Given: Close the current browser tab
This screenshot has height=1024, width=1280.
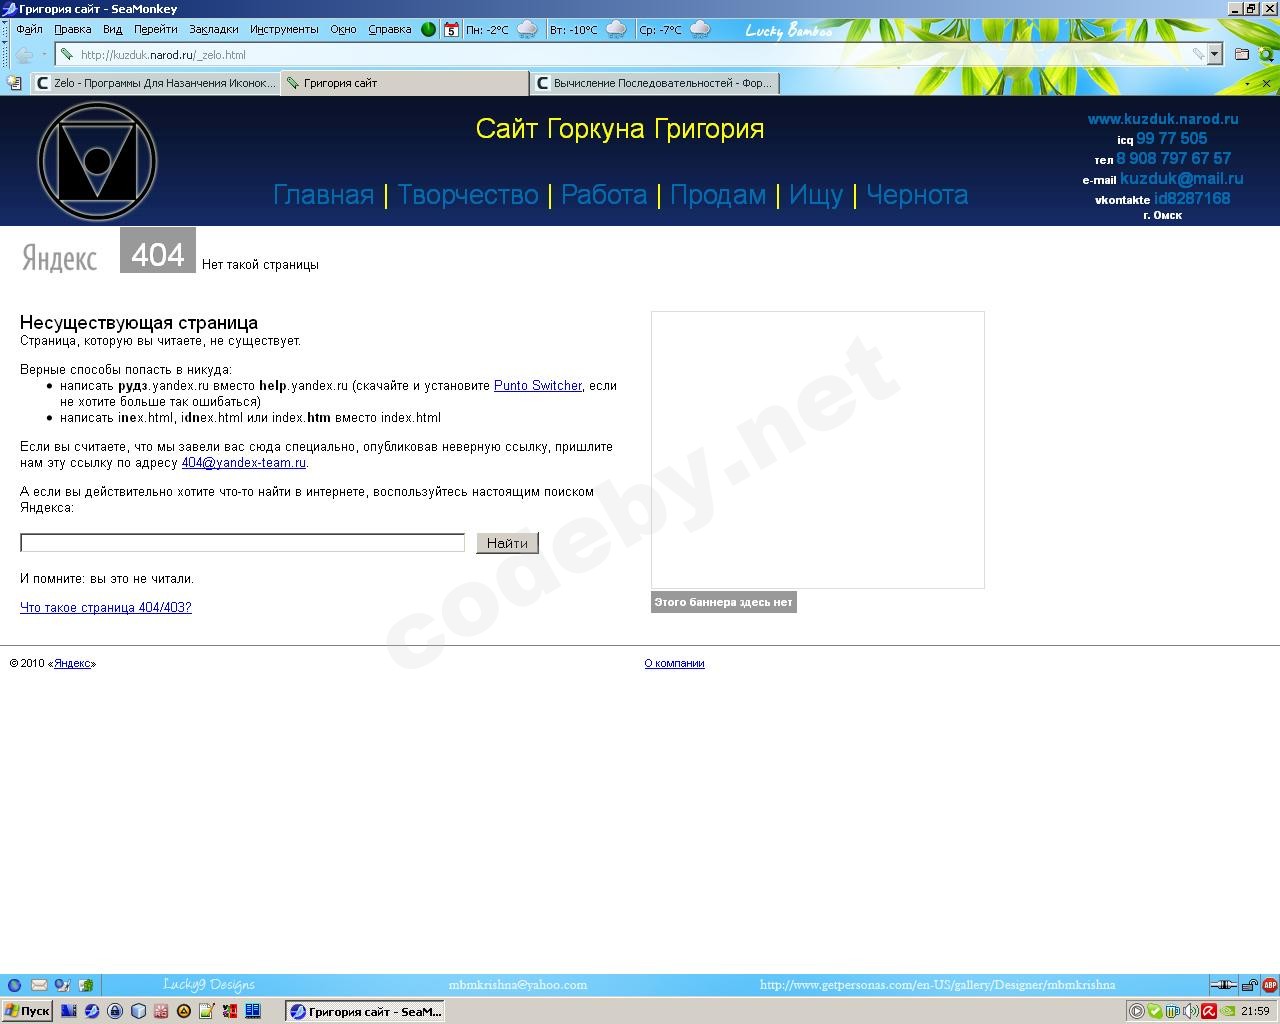Looking at the screenshot, I should coord(1266,83).
